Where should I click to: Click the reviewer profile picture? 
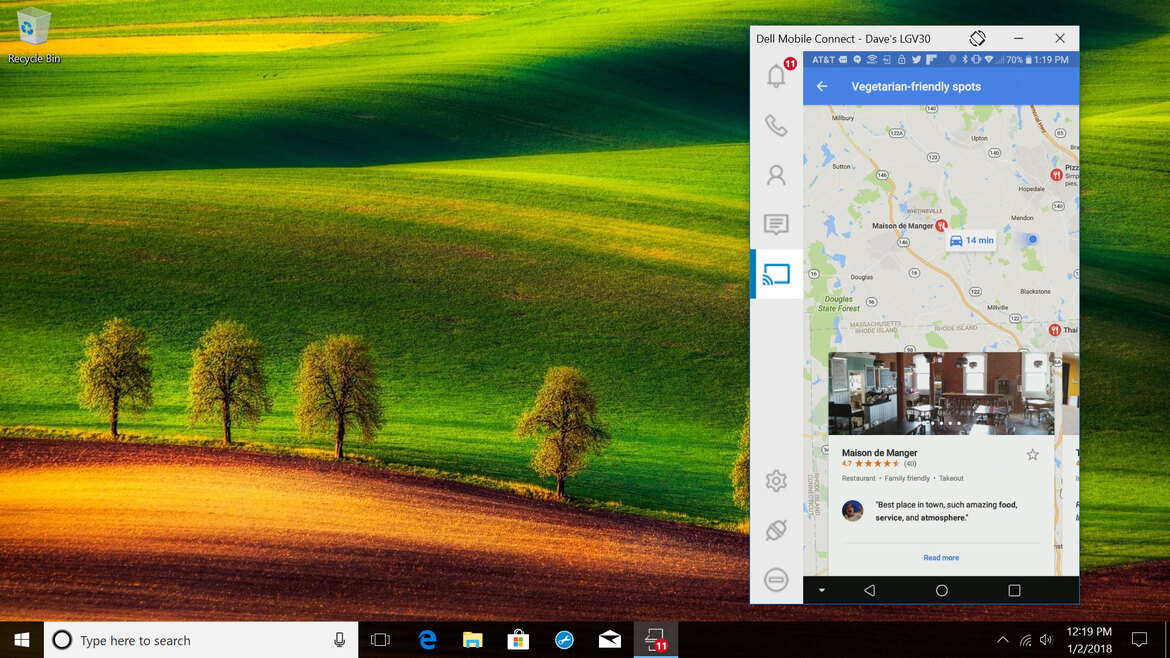853,510
